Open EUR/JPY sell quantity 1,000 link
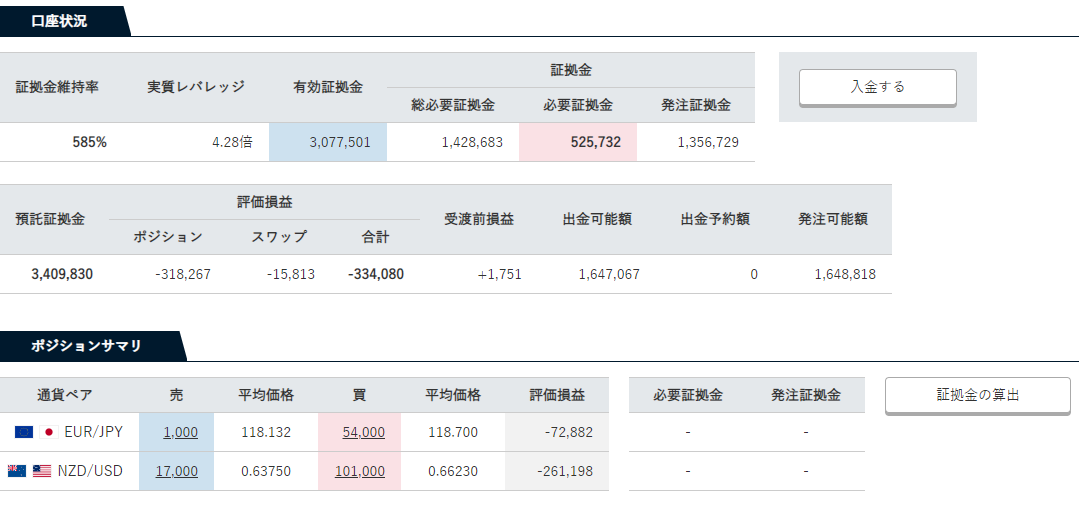1079x508 pixels. pyautogui.click(x=180, y=432)
